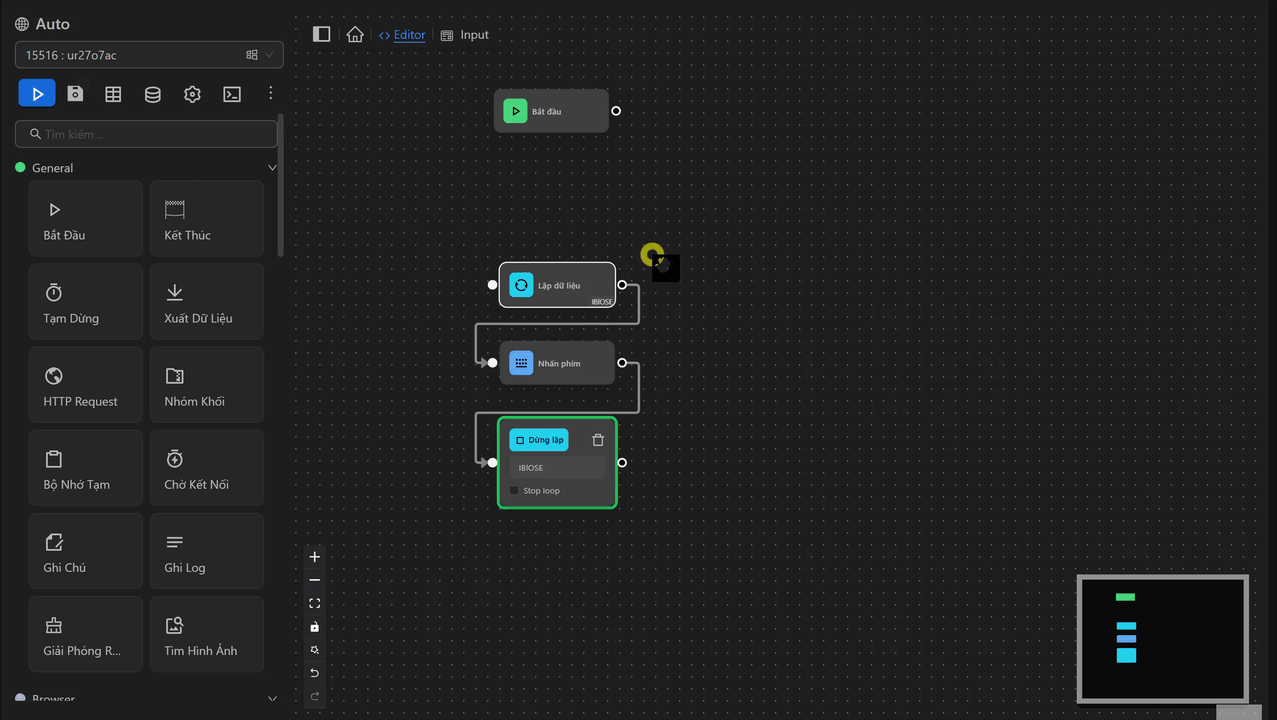The width and height of the screenshot is (1277, 720).
Task: Collapse the General blocks section
Action: tap(272, 168)
